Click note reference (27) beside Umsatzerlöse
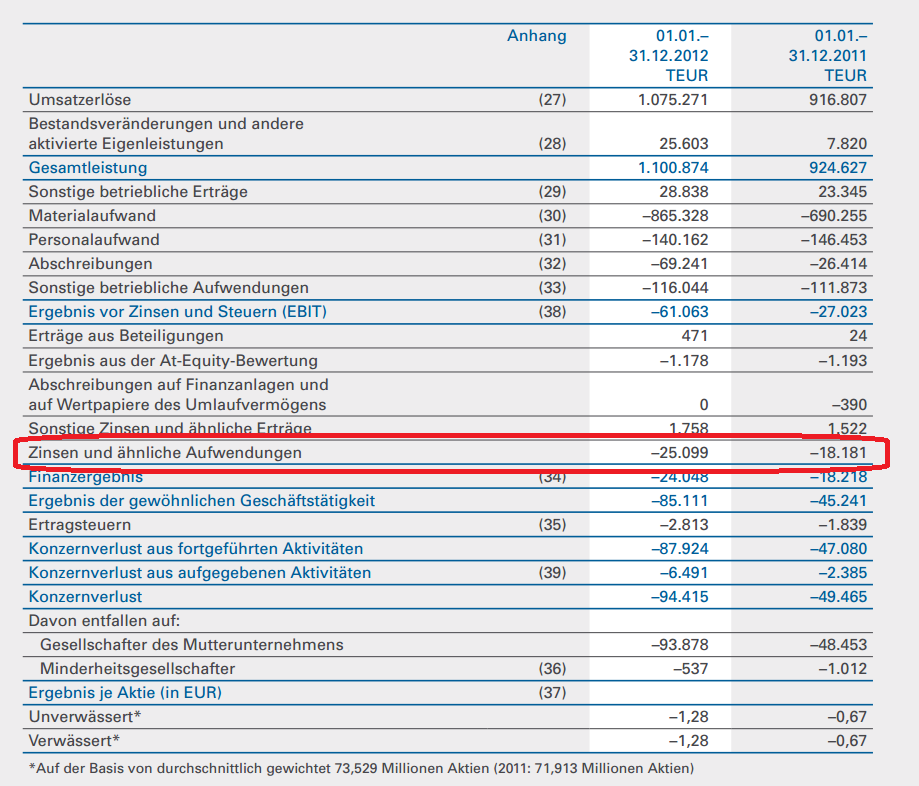 point(552,100)
